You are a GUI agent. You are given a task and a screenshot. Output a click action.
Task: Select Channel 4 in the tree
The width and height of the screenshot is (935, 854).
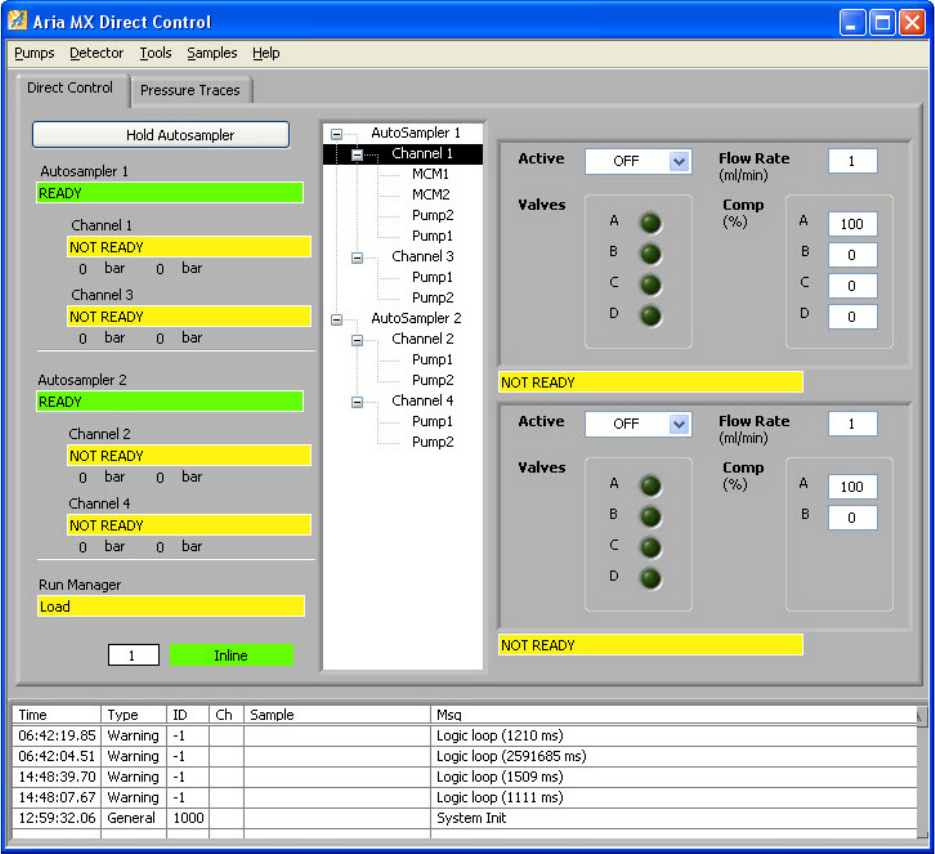click(x=422, y=401)
